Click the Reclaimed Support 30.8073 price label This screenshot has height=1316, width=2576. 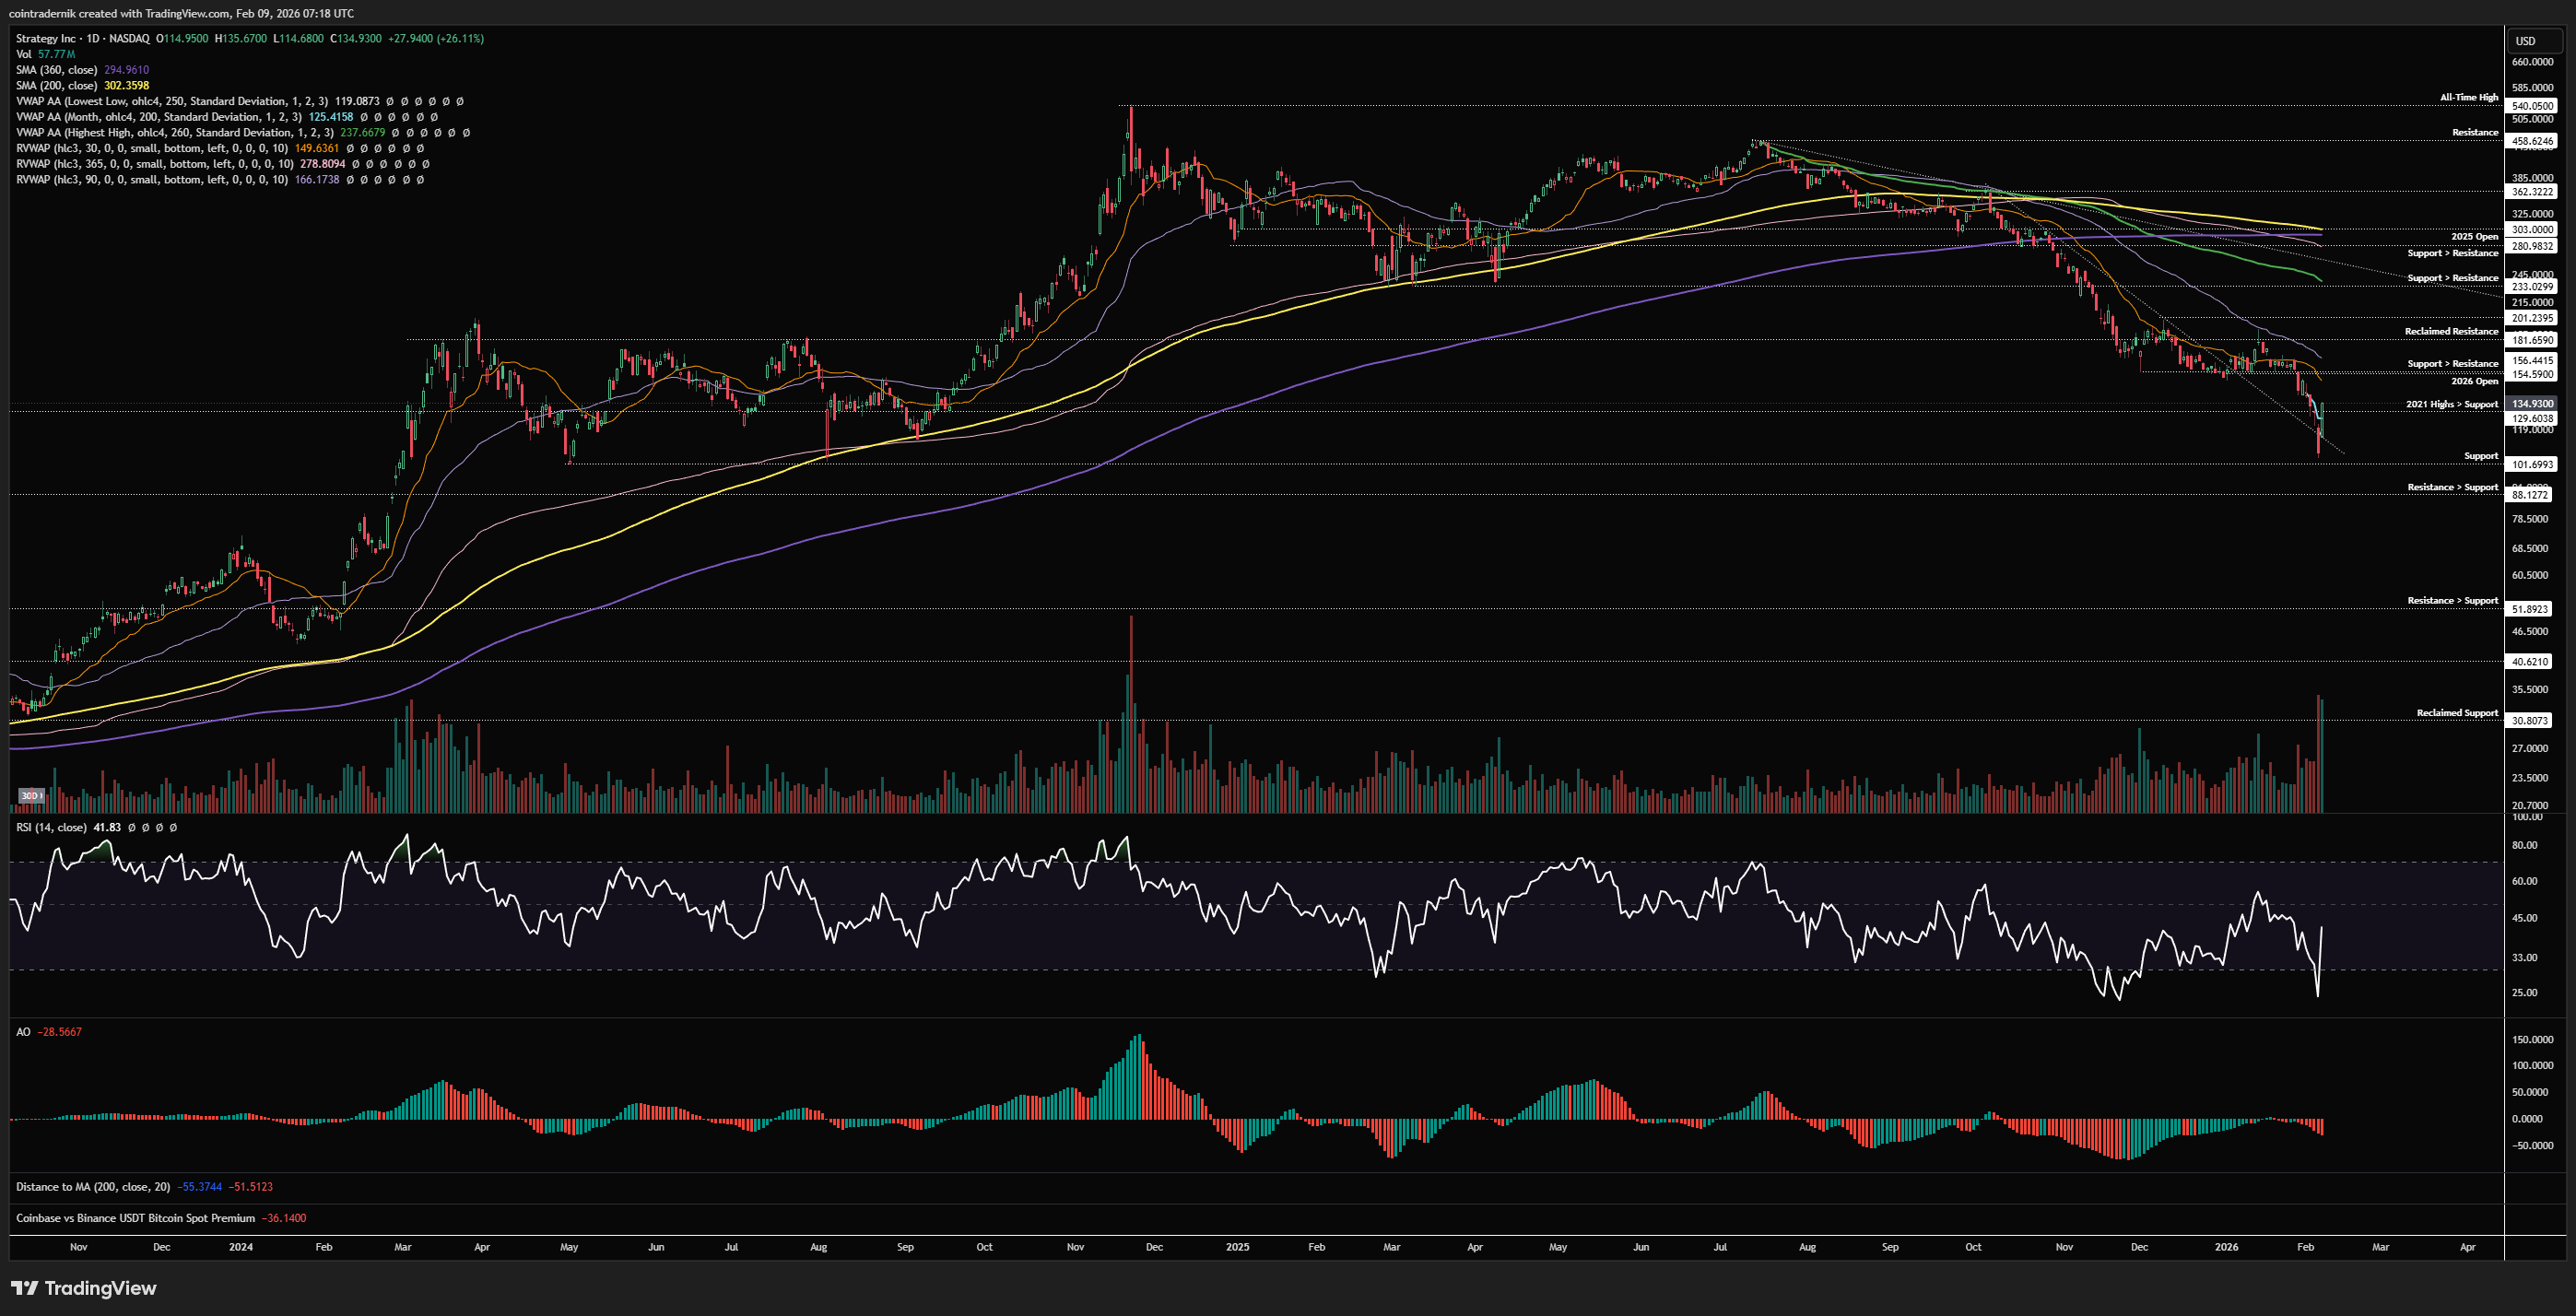click(2530, 720)
